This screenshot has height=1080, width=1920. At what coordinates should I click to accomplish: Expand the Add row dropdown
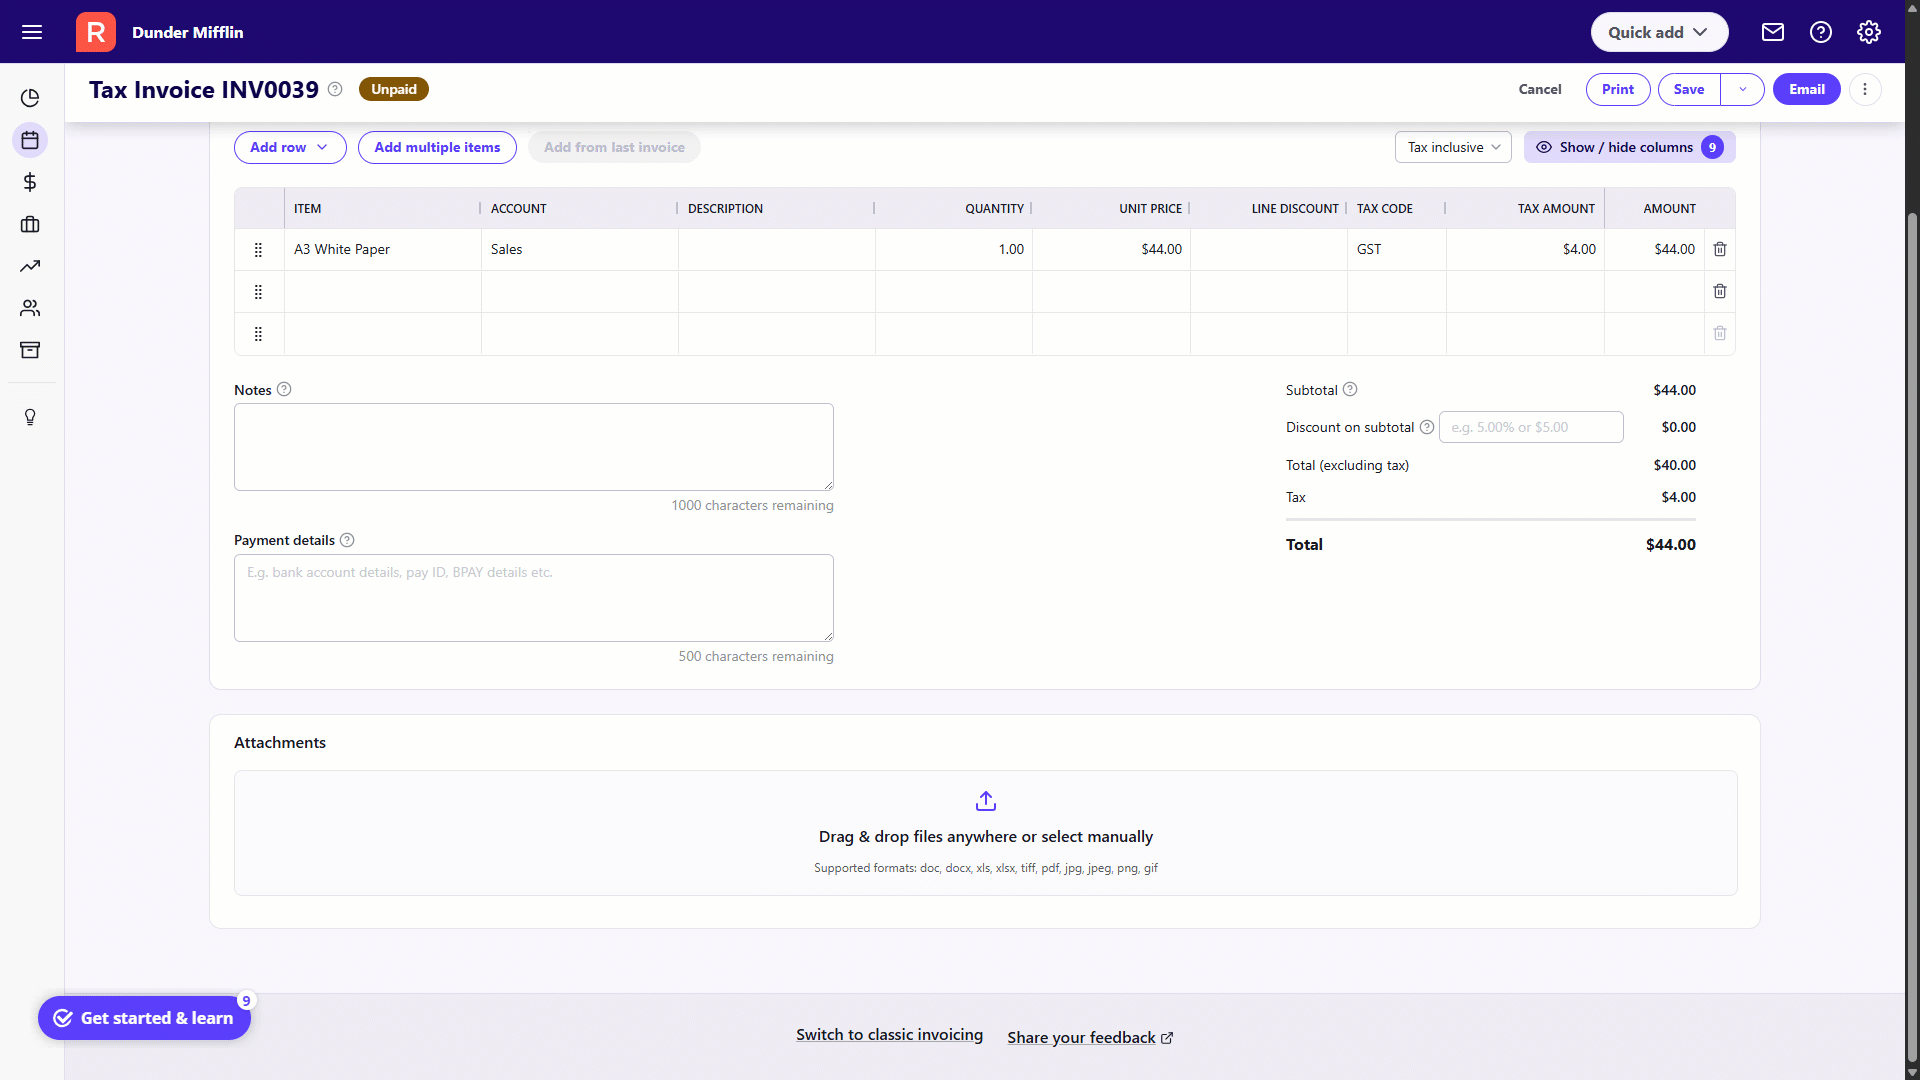[x=290, y=147]
